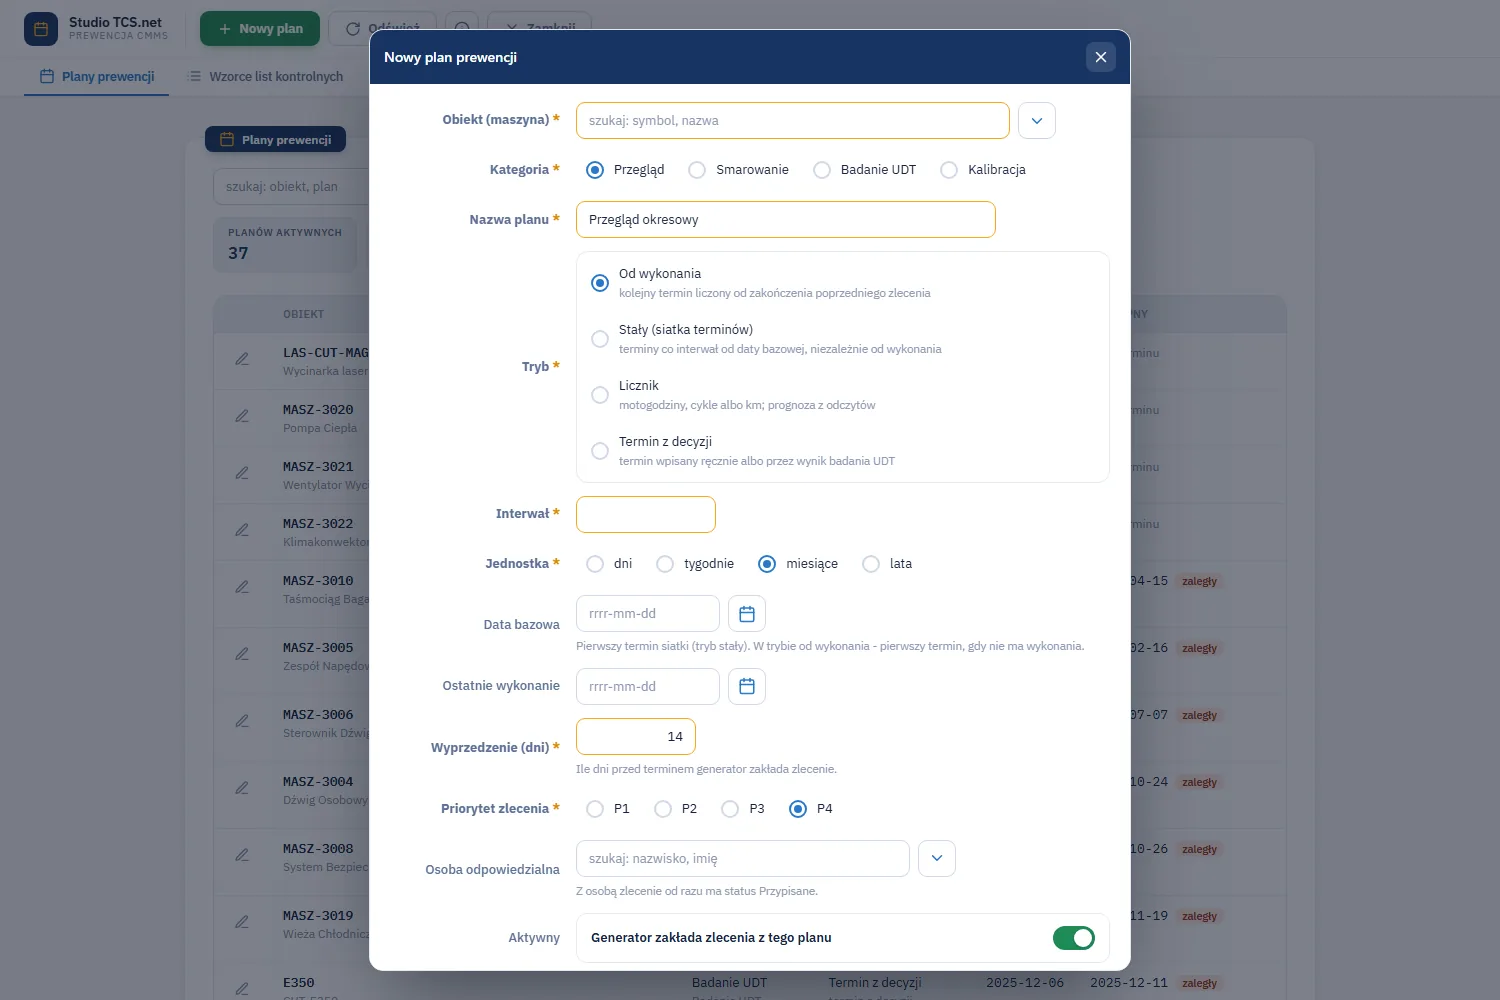Image resolution: width=1500 pixels, height=1000 pixels.
Task: Click the Plany prewencji panel button
Action: click(x=276, y=140)
